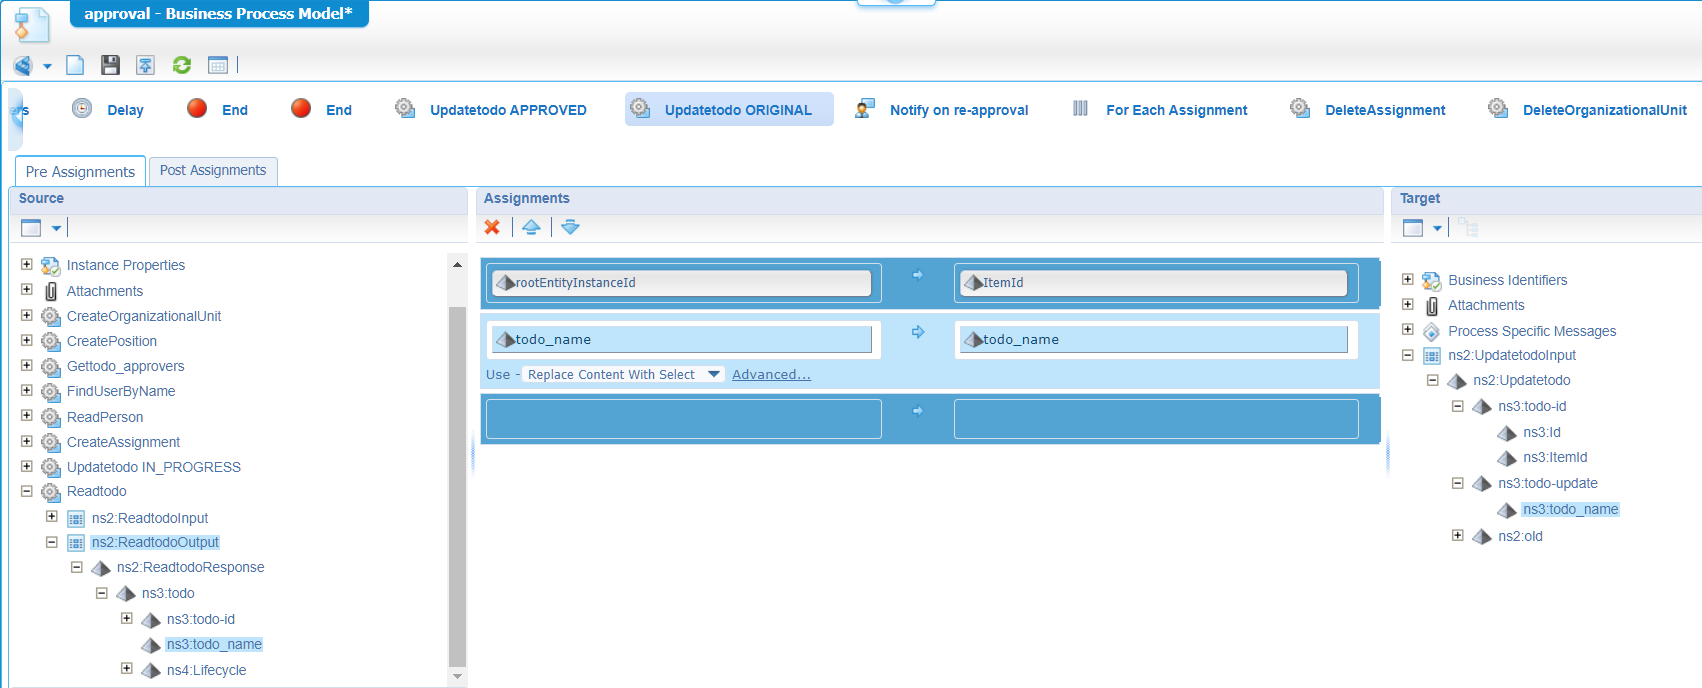Viewport: 1702px width, 688px height.
Task: Expand the ns4:Lifecycle node
Action: coord(127,668)
